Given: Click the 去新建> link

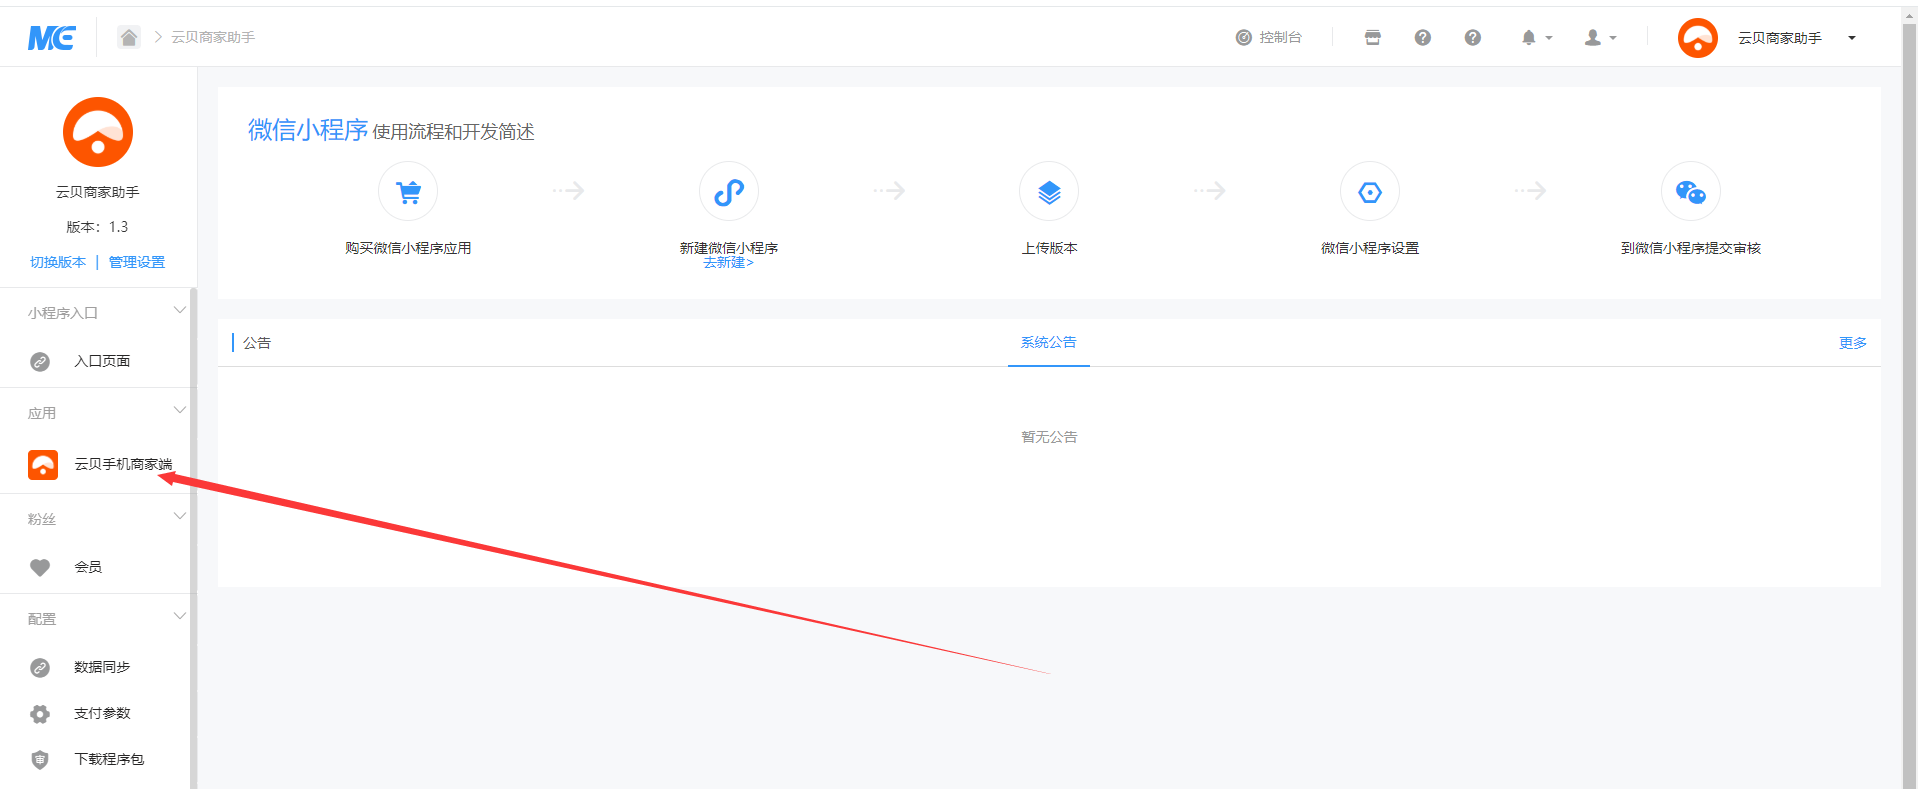Looking at the screenshot, I should tap(729, 263).
